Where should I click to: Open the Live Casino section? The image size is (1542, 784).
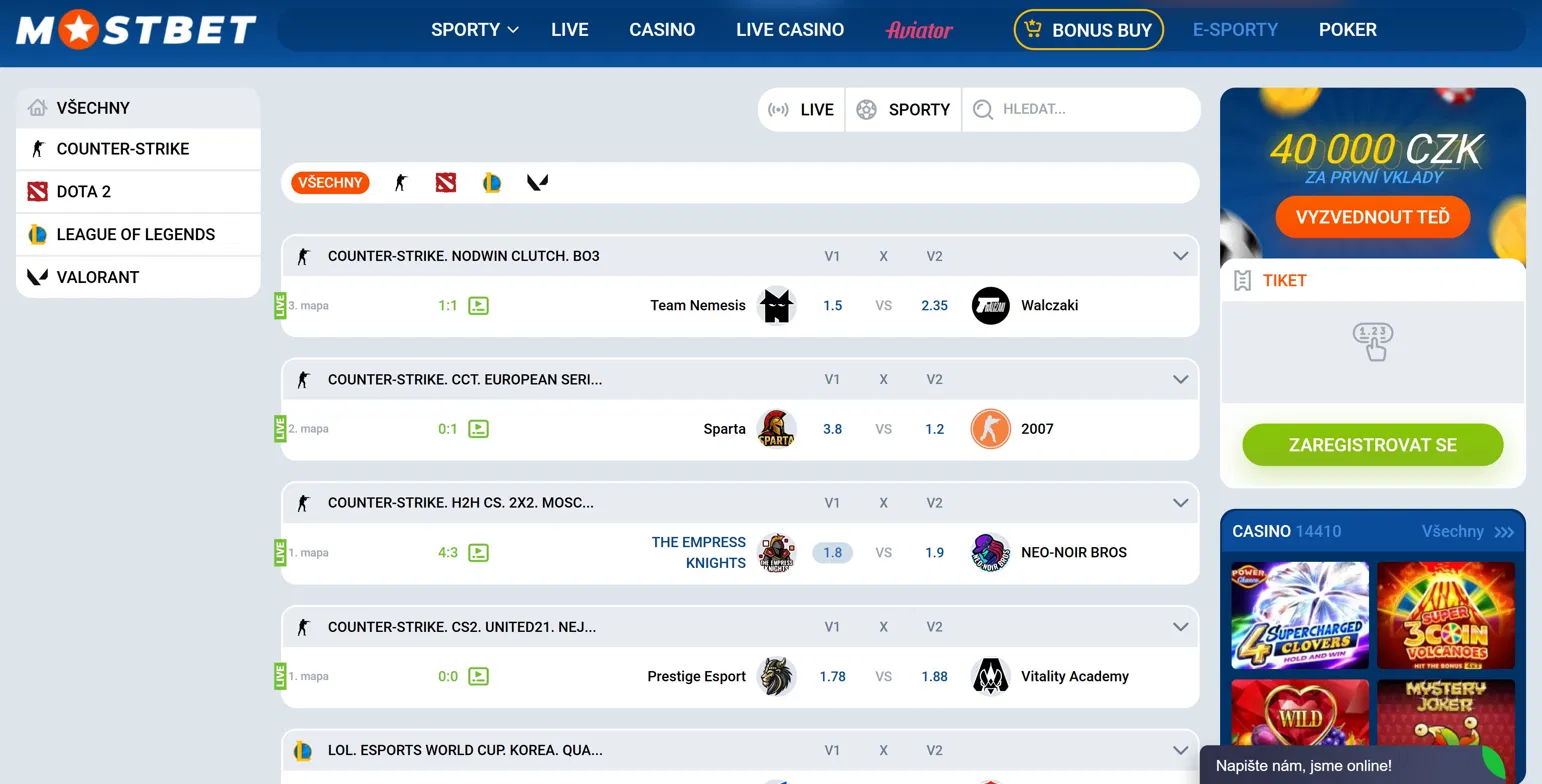[790, 30]
